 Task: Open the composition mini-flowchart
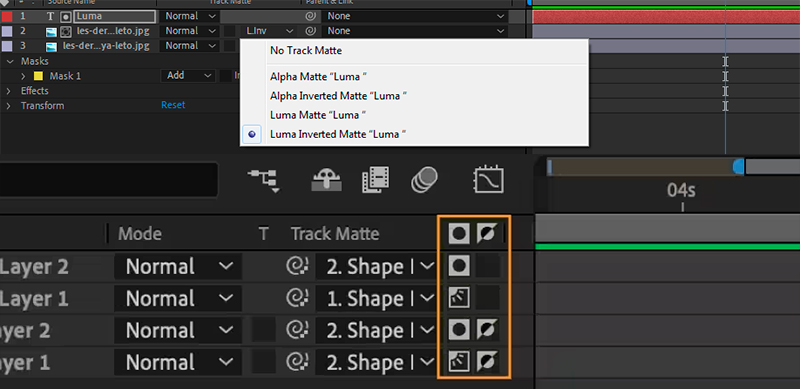(264, 181)
